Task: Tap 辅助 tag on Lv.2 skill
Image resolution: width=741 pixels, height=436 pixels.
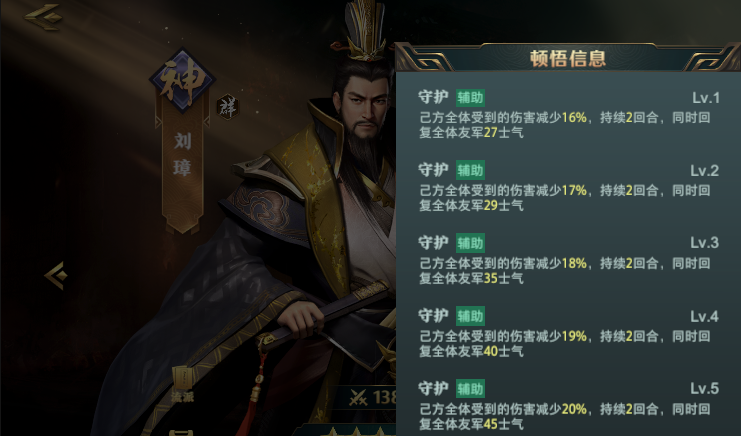Action: 470,171
